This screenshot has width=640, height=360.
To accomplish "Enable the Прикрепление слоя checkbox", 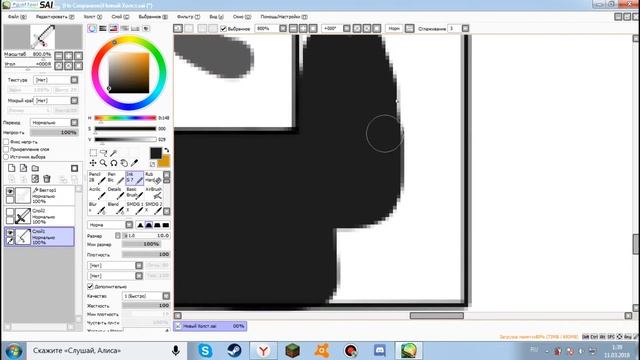I will pos(6,149).
